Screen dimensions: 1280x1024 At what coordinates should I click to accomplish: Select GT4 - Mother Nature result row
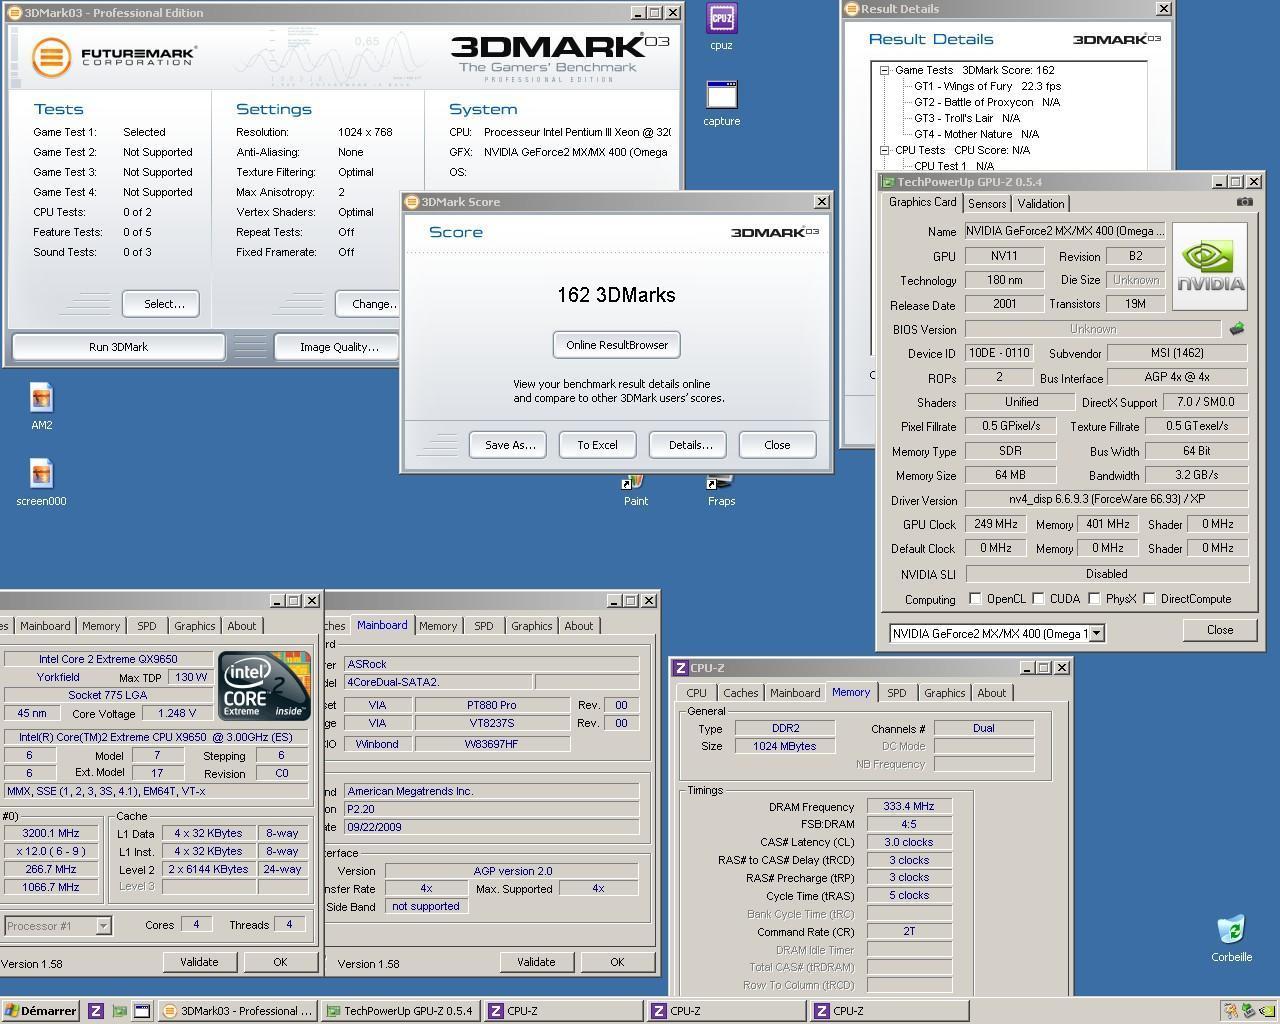(x=976, y=134)
